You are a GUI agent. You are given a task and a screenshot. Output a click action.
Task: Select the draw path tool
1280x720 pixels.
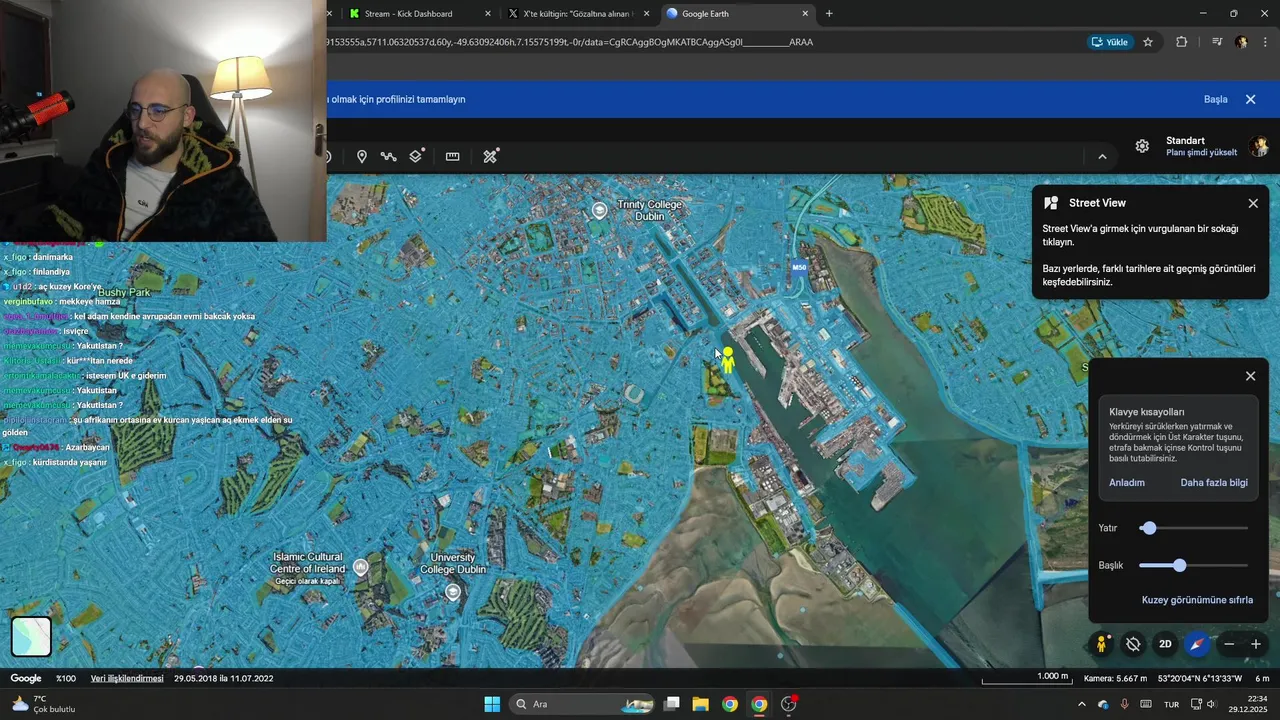(388, 157)
